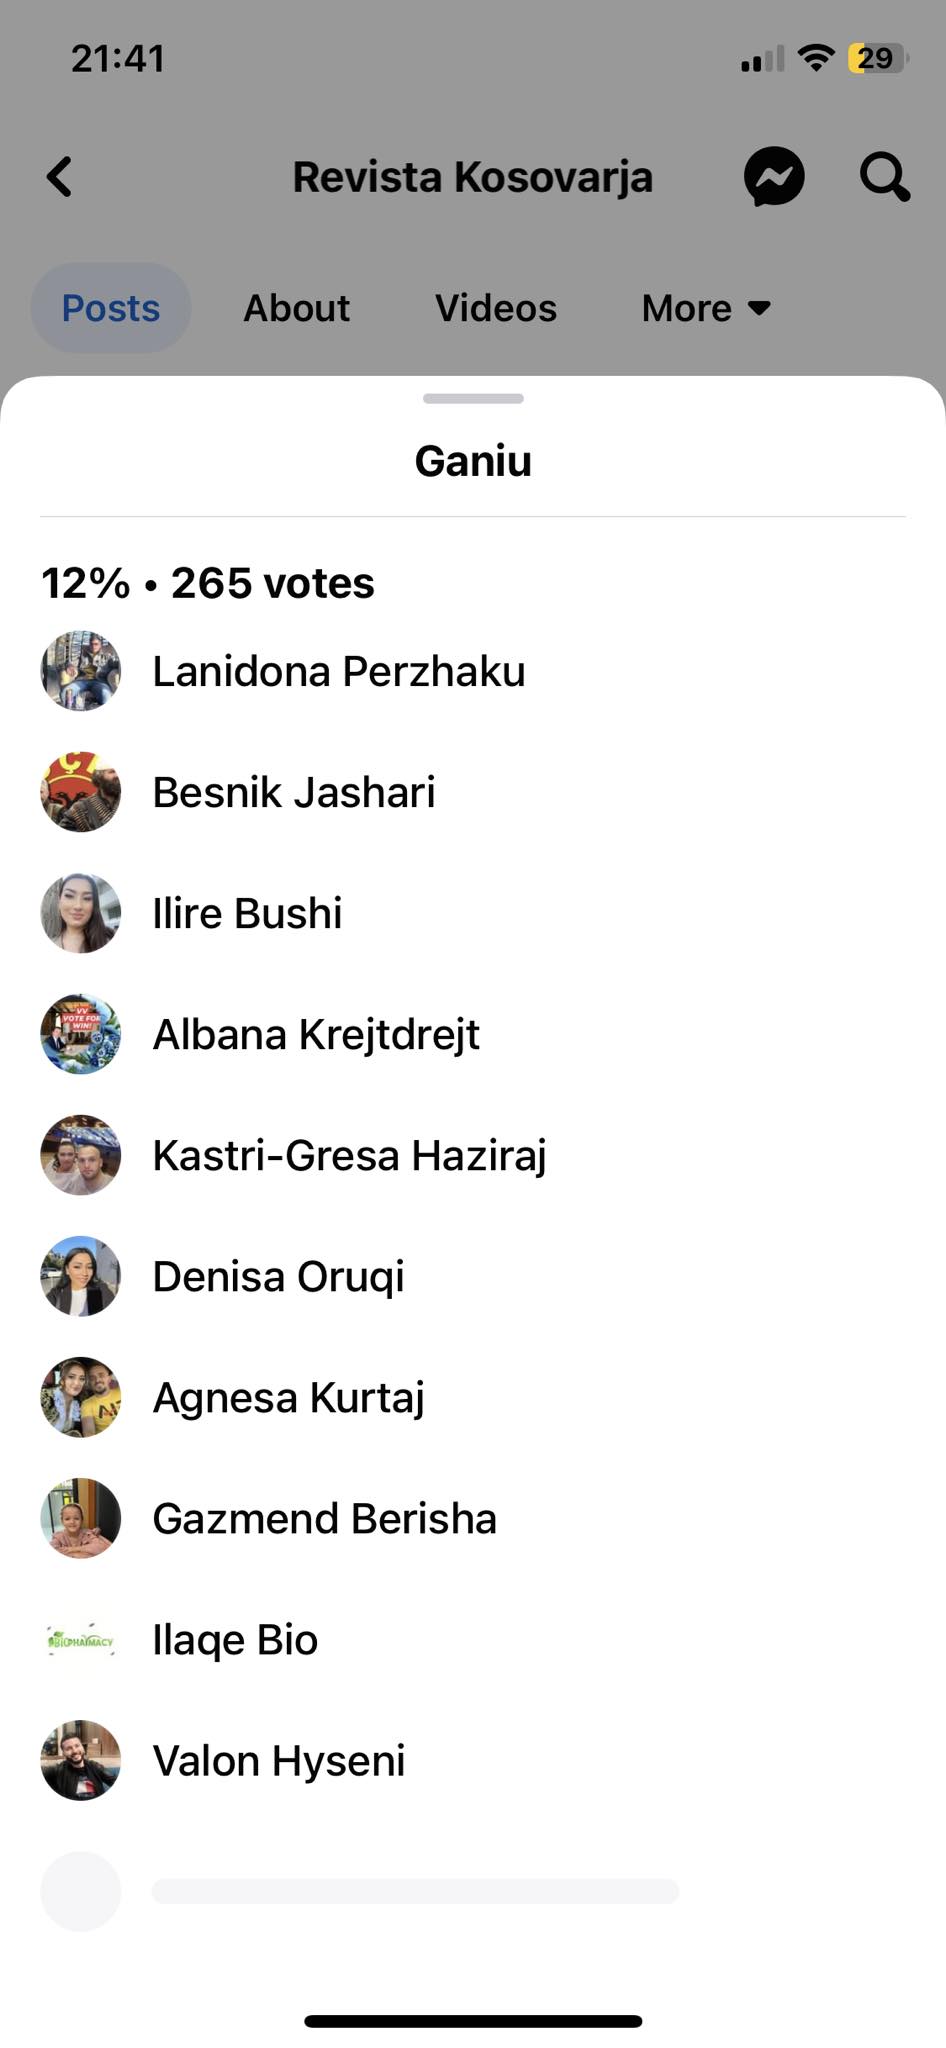Image resolution: width=946 pixels, height=2048 pixels.
Task: Tap the bottom sheet drag handle
Action: pyautogui.click(x=473, y=398)
